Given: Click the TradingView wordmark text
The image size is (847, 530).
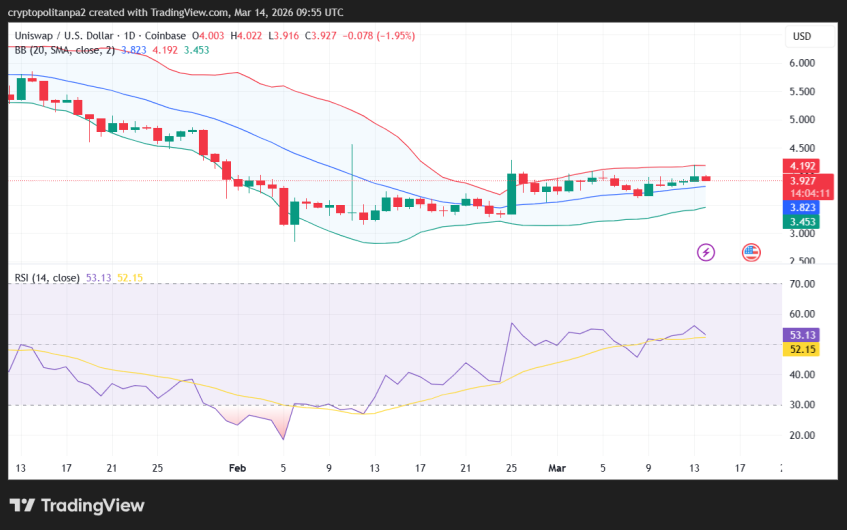Looking at the screenshot, I should point(93,505).
